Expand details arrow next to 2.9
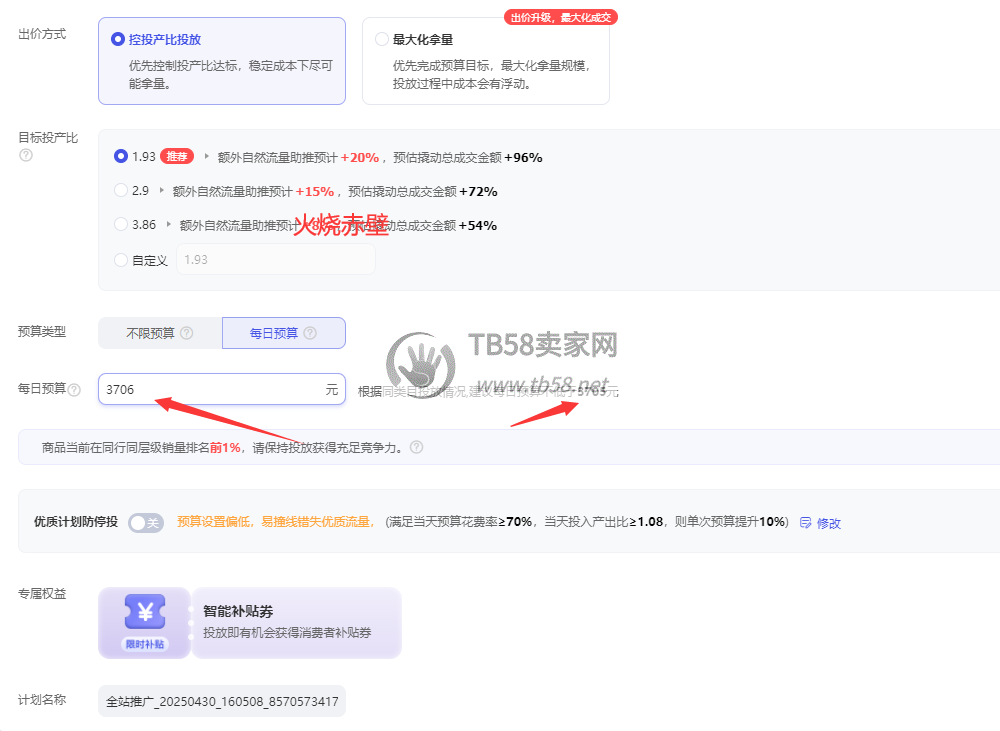The height and width of the screenshot is (731, 1000). tap(161, 190)
